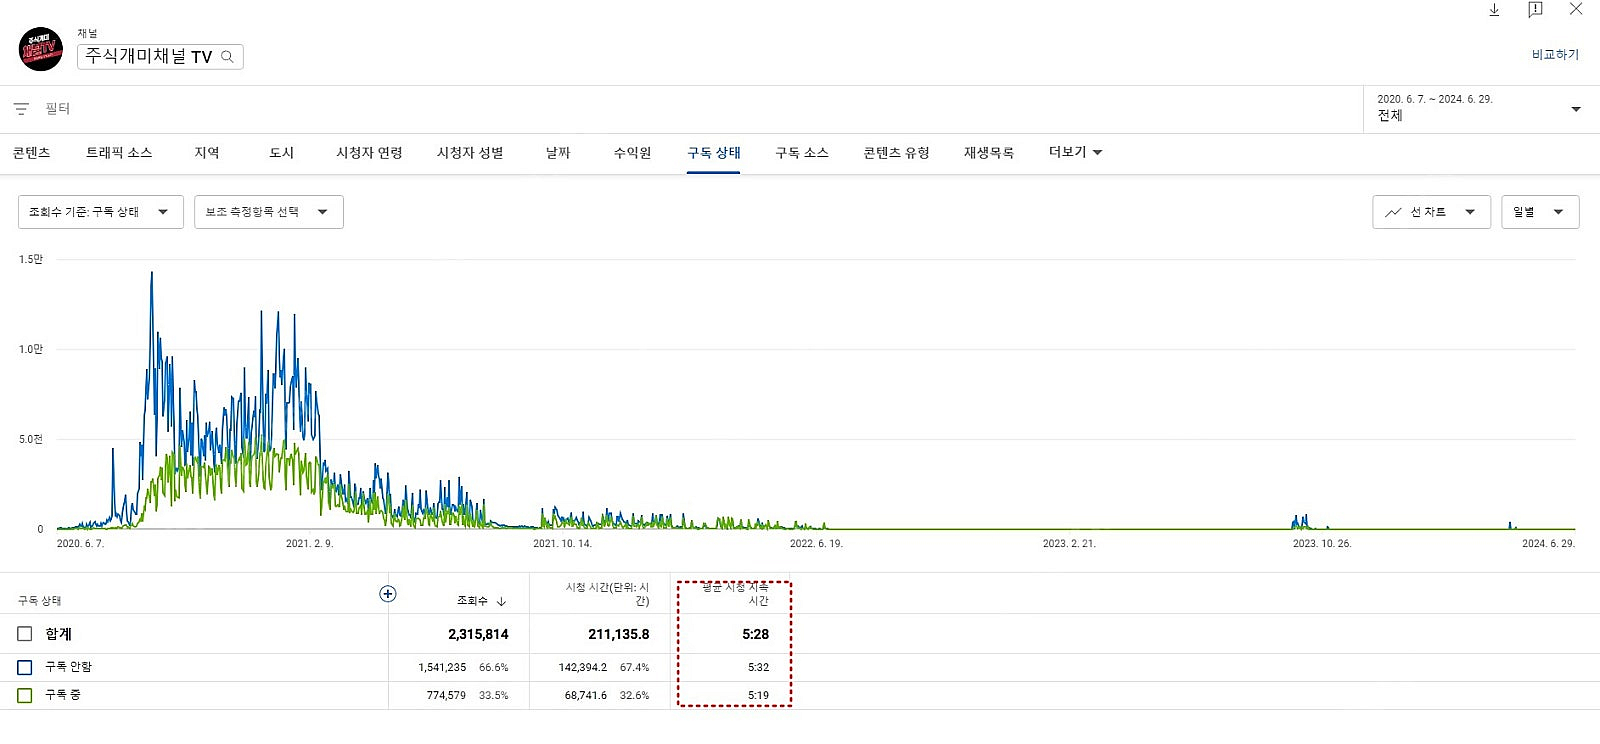Open the date range dropdown
The width and height of the screenshot is (1600, 744).
point(1576,109)
